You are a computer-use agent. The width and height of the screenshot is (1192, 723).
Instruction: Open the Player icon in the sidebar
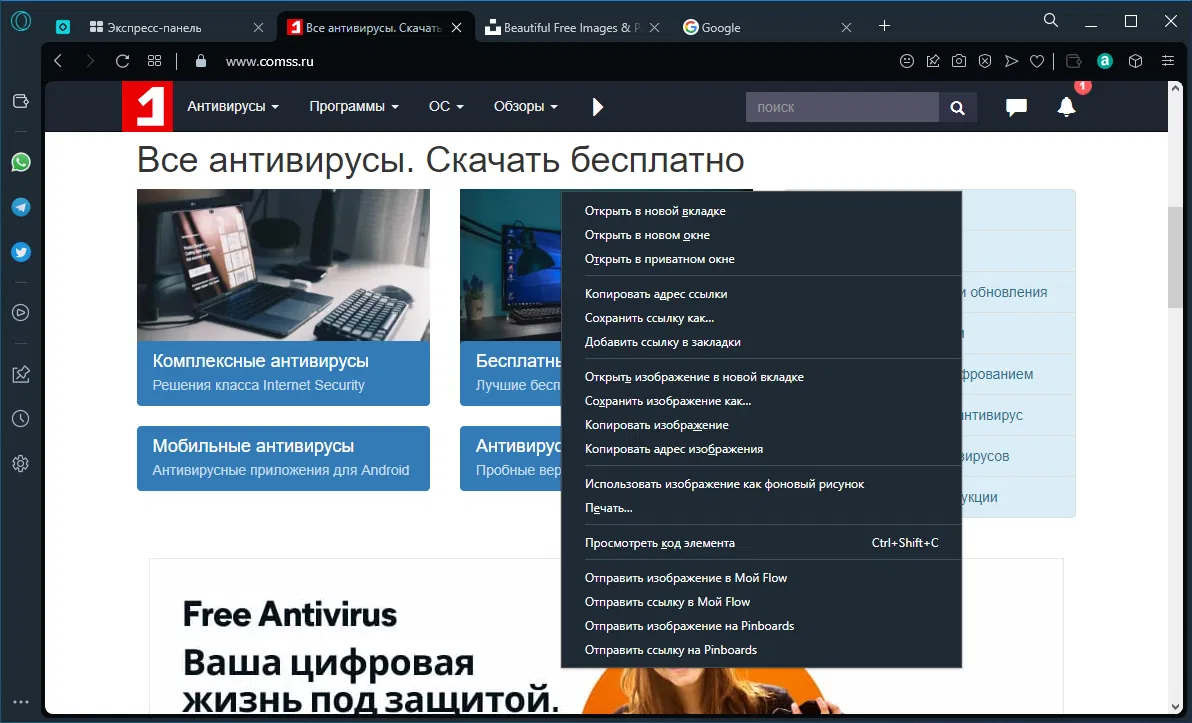[x=21, y=312]
